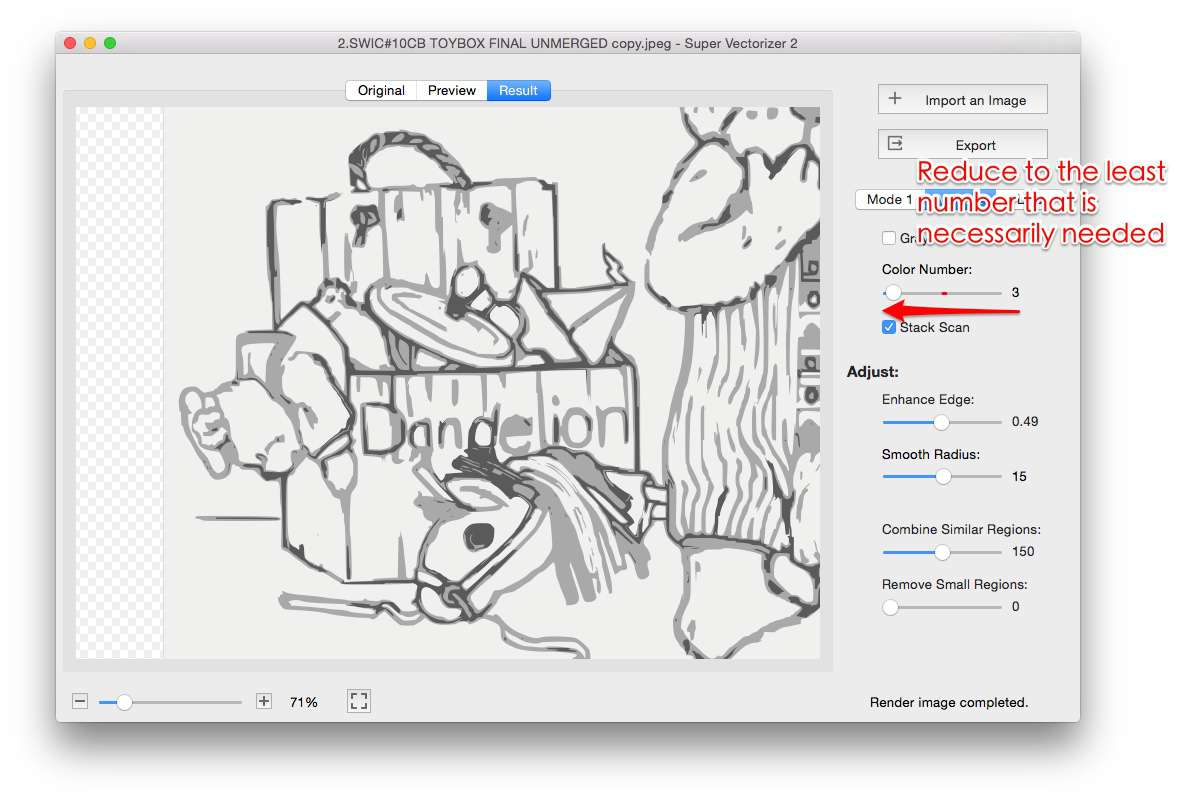Click the Enhance Edge slider knob
Viewport: 1178px width, 802px height.
click(941, 422)
